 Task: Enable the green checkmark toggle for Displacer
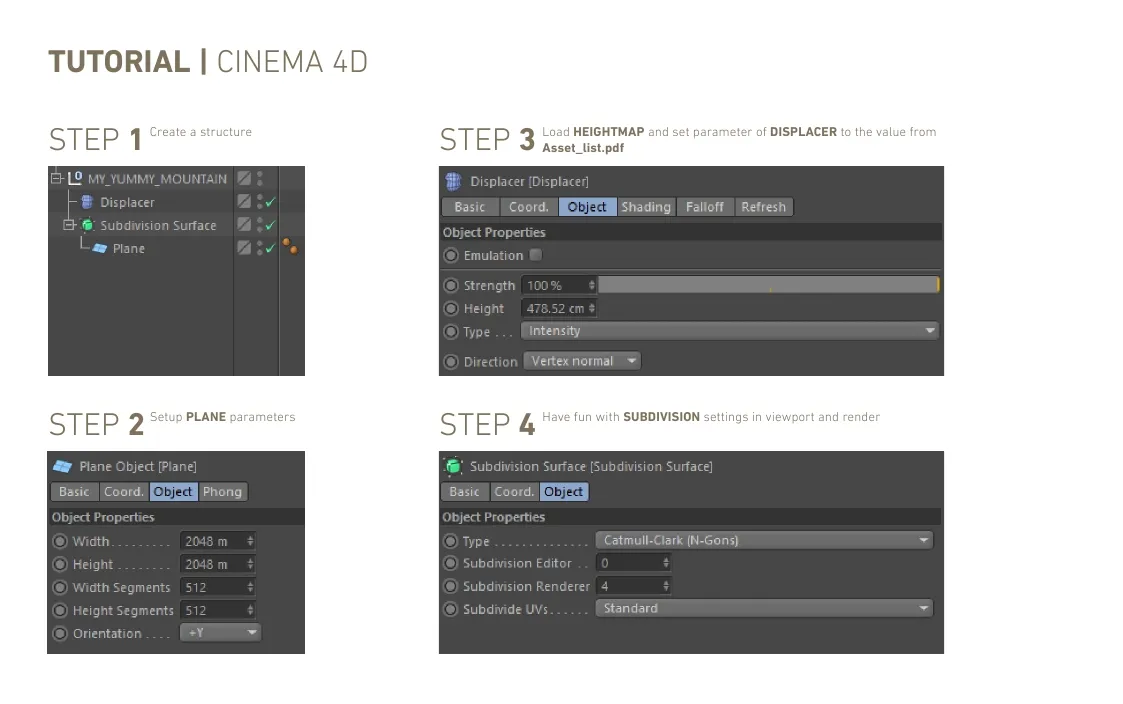coord(269,203)
